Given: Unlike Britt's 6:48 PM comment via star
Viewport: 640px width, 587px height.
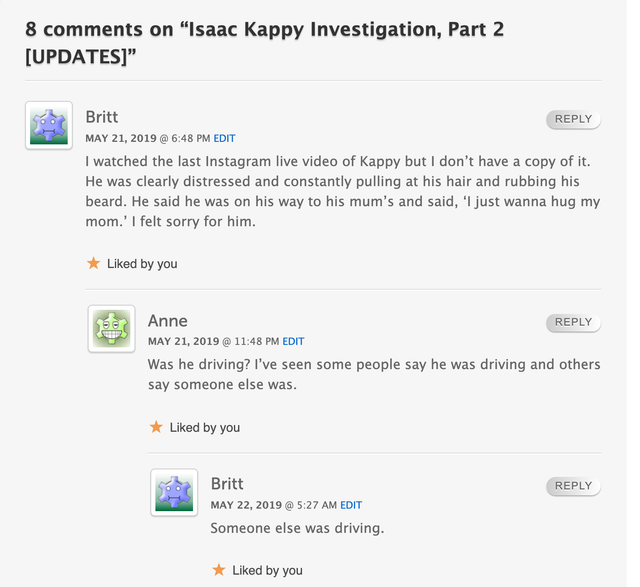Looking at the screenshot, I should 93,263.
